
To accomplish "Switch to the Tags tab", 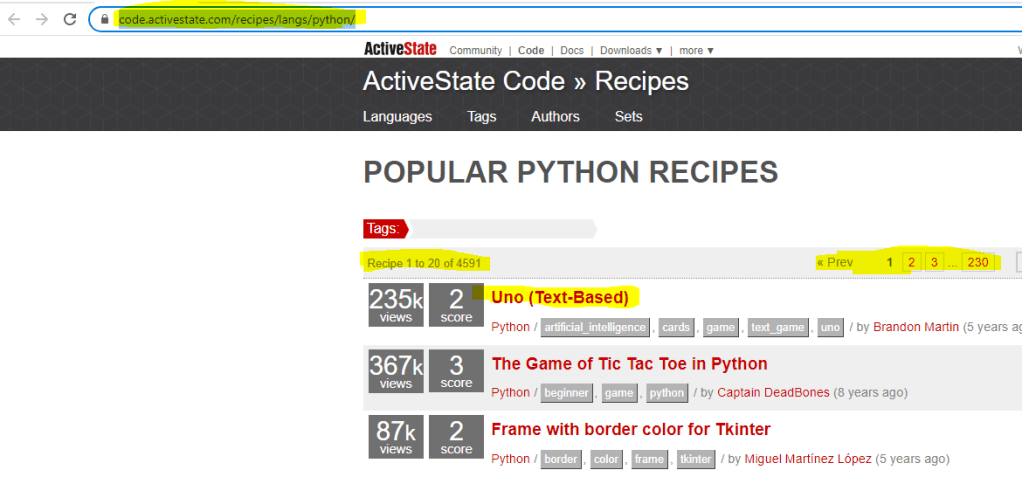I will tap(481, 116).
